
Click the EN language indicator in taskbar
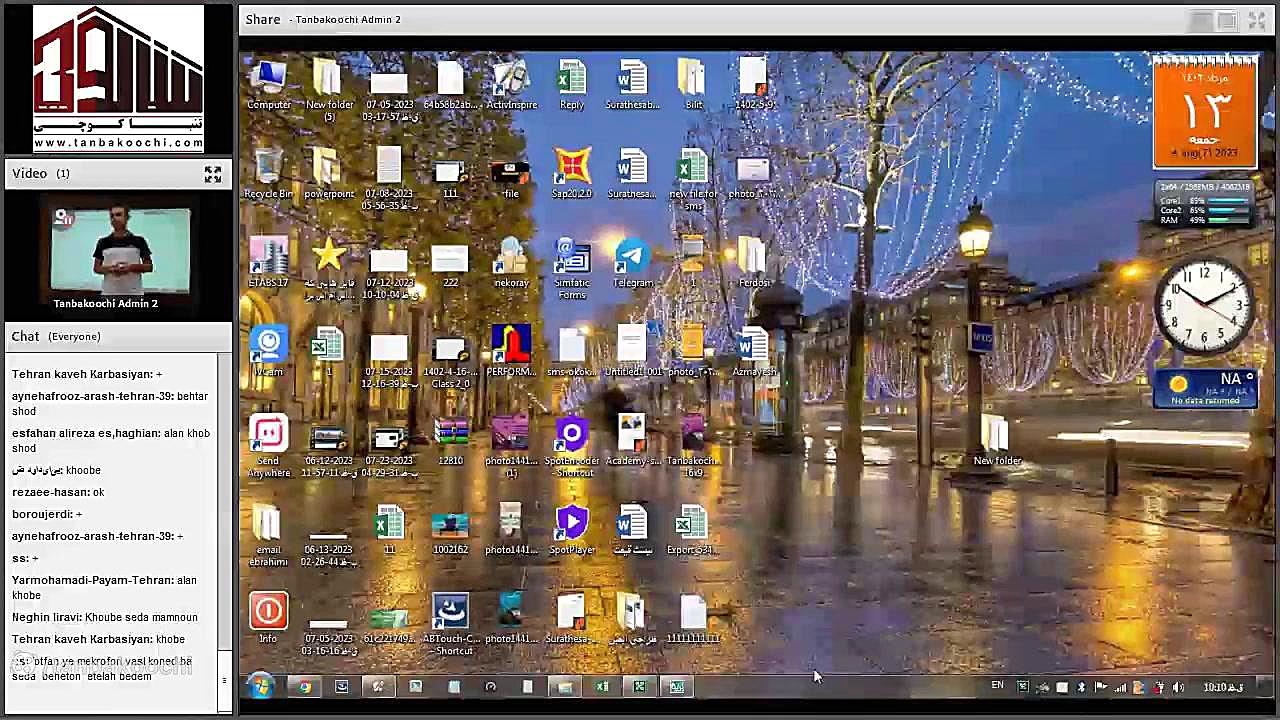click(997, 686)
